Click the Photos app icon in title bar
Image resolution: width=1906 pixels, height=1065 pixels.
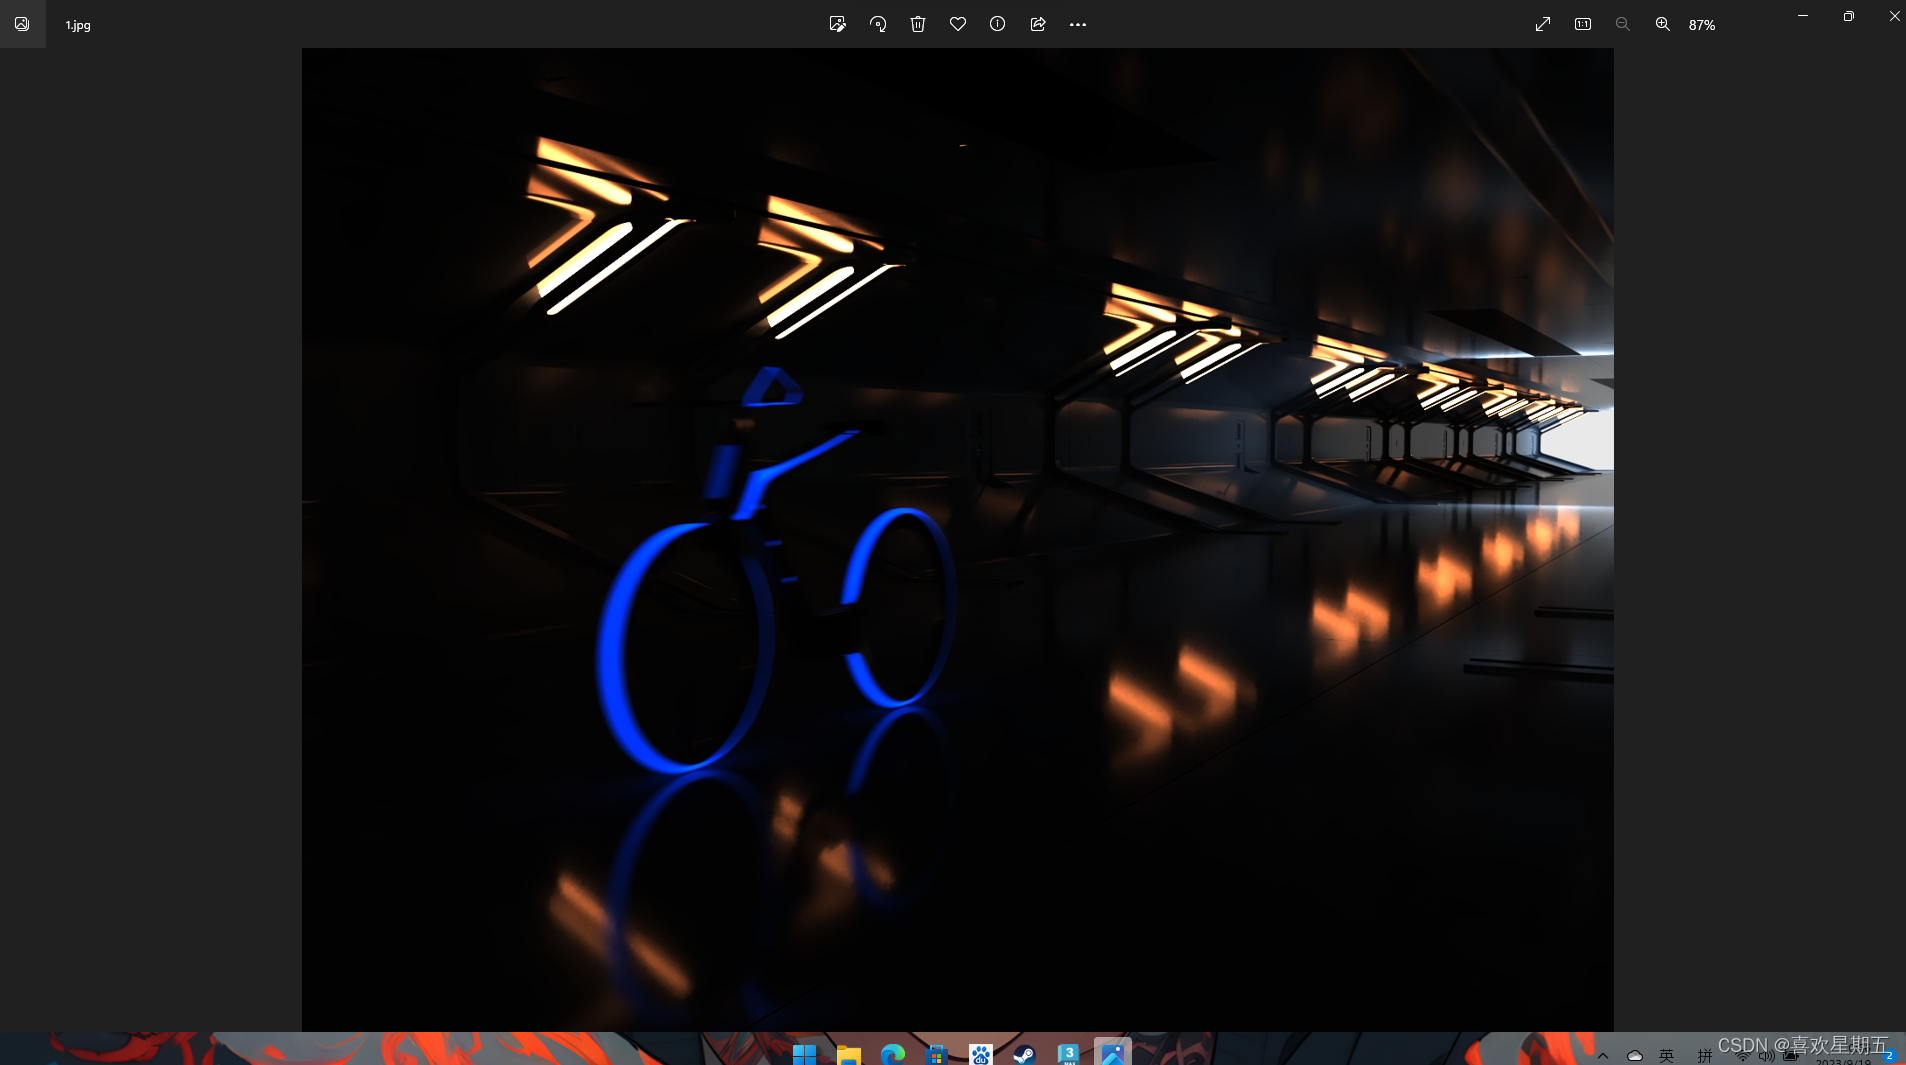click(22, 24)
